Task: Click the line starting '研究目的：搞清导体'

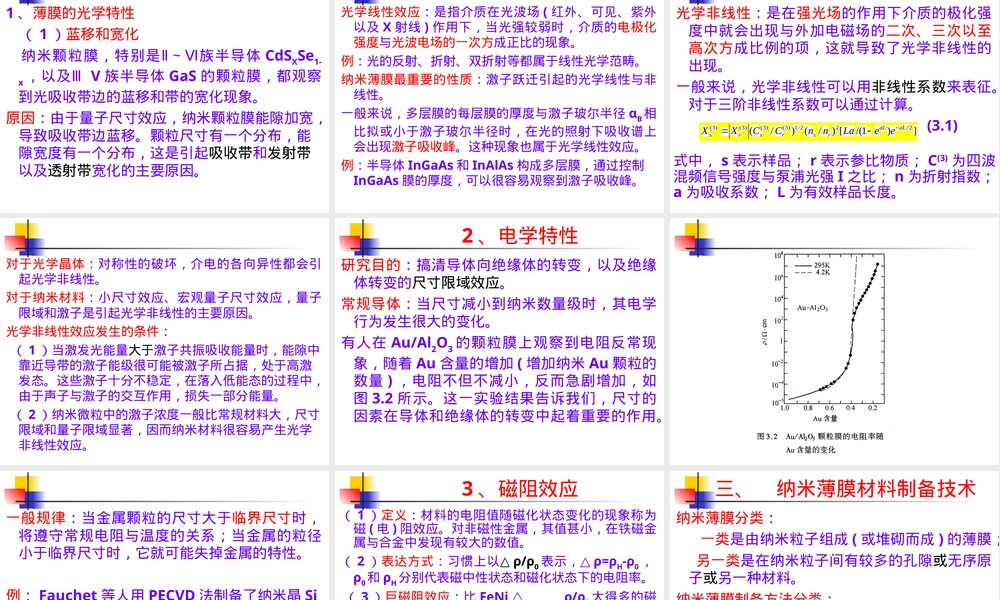Action: [x=499, y=274]
